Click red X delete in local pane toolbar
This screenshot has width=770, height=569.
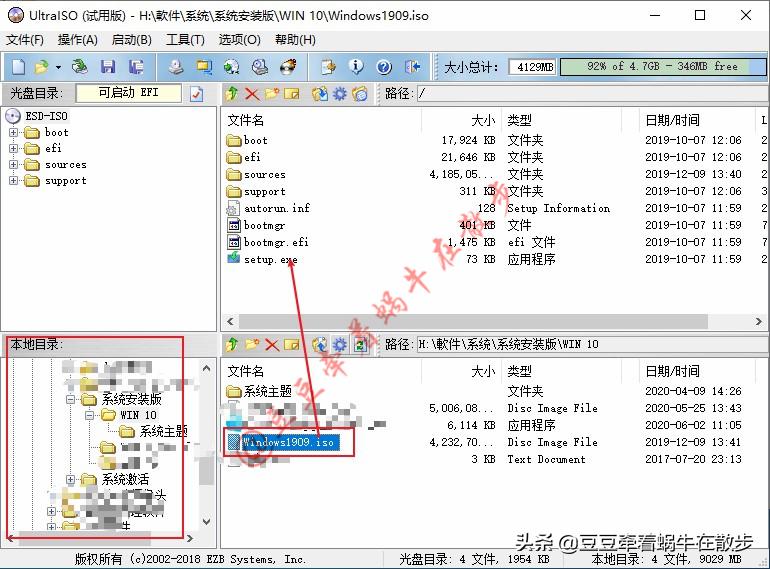coord(272,345)
